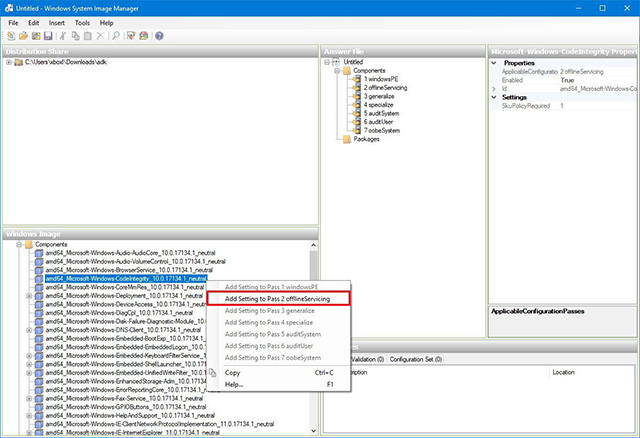This screenshot has height=438, width=640.
Task: Click the Open Answer File toolbar icon
Action: pyautogui.click(x=23, y=36)
